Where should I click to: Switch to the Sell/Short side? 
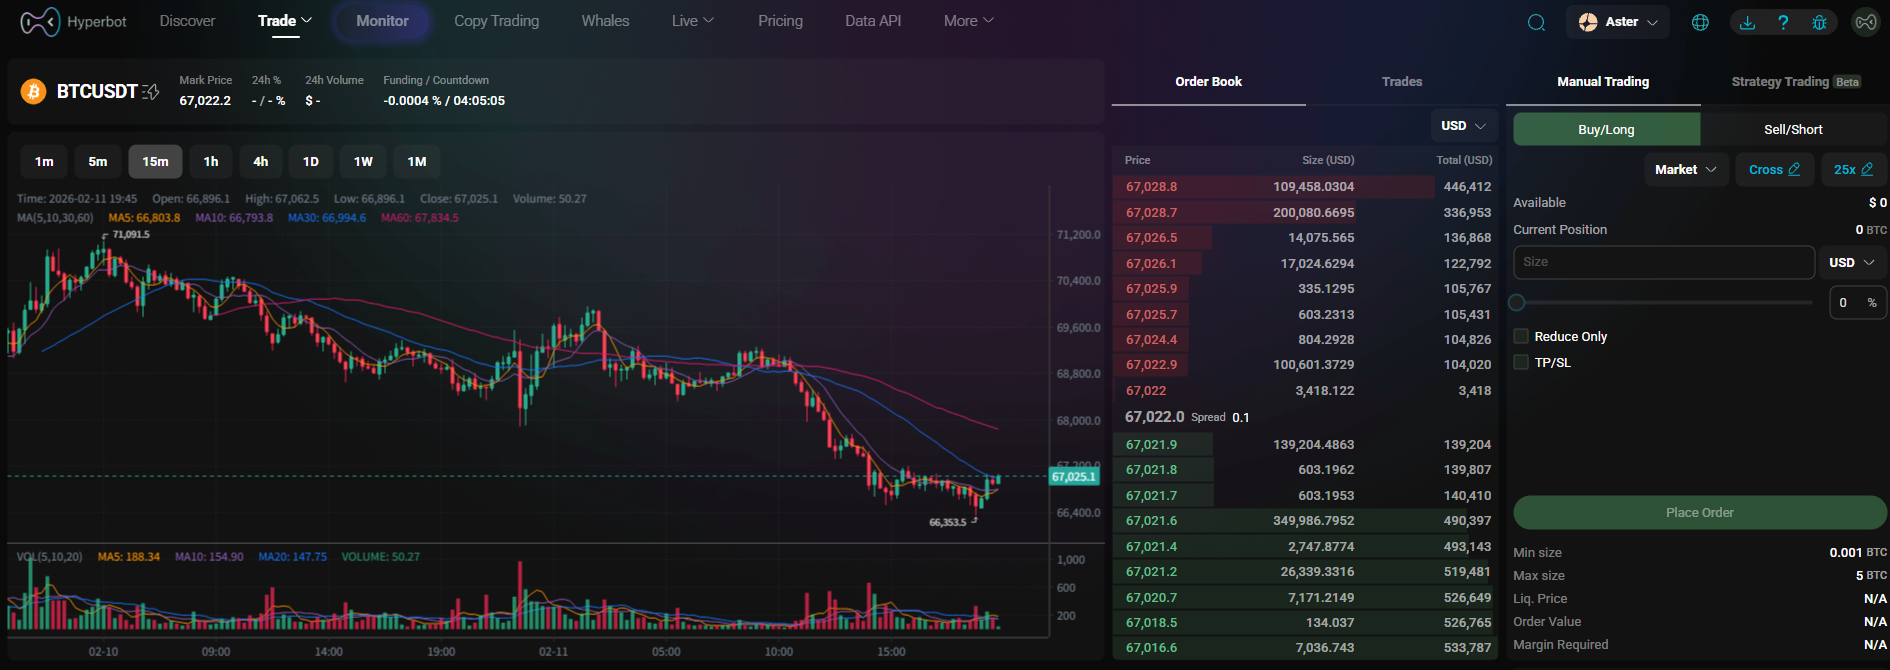pos(1793,129)
